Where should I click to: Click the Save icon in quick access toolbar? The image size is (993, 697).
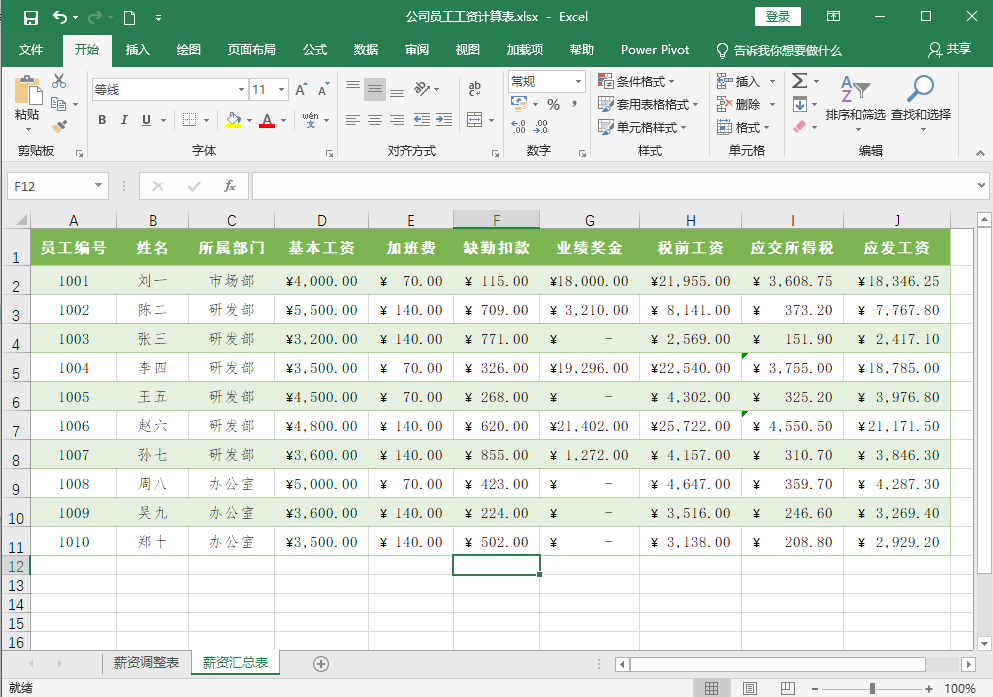pyautogui.click(x=30, y=17)
